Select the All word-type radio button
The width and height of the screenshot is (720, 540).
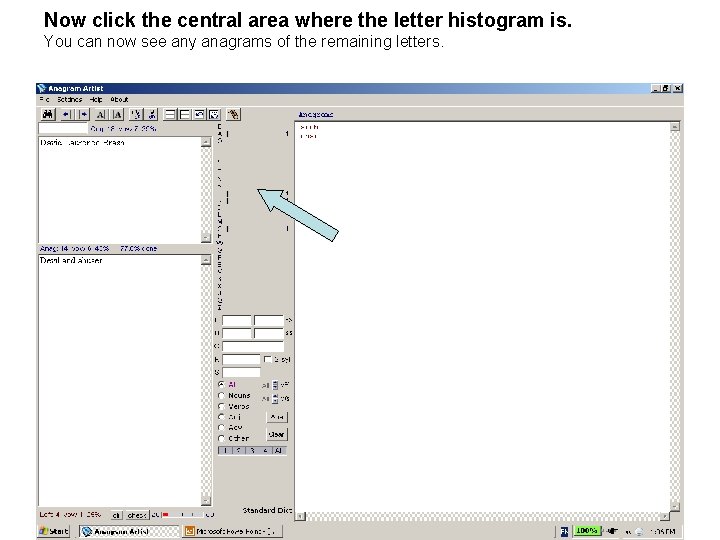pyautogui.click(x=221, y=384)
